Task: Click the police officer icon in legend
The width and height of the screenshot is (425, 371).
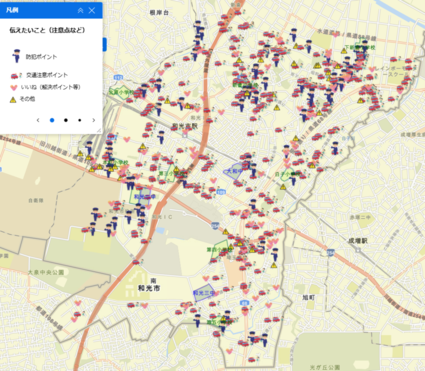Action: 16,56
